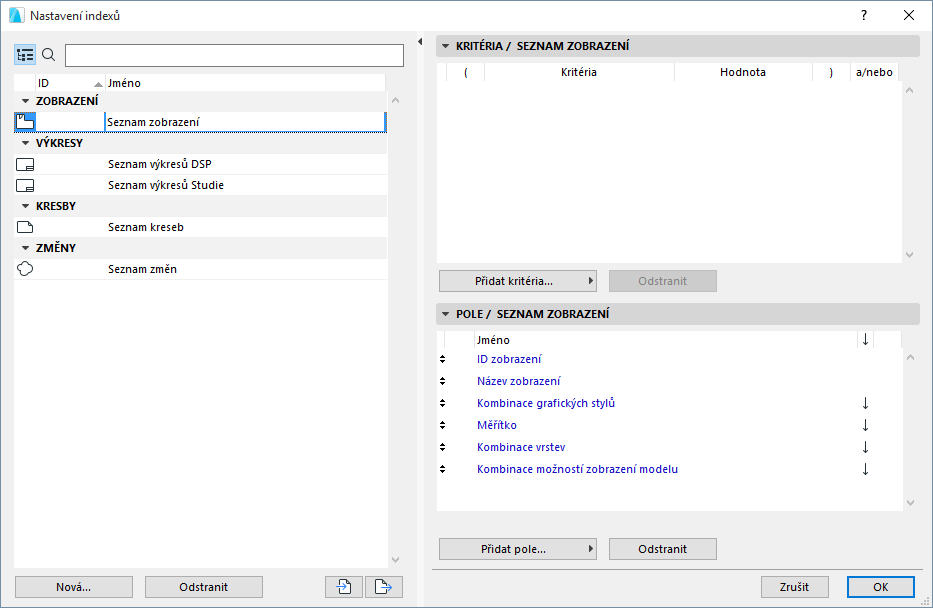Click the search magnifier icon
Image resolution: width=933 pixels, height=608 pixels.
point(47,55)
